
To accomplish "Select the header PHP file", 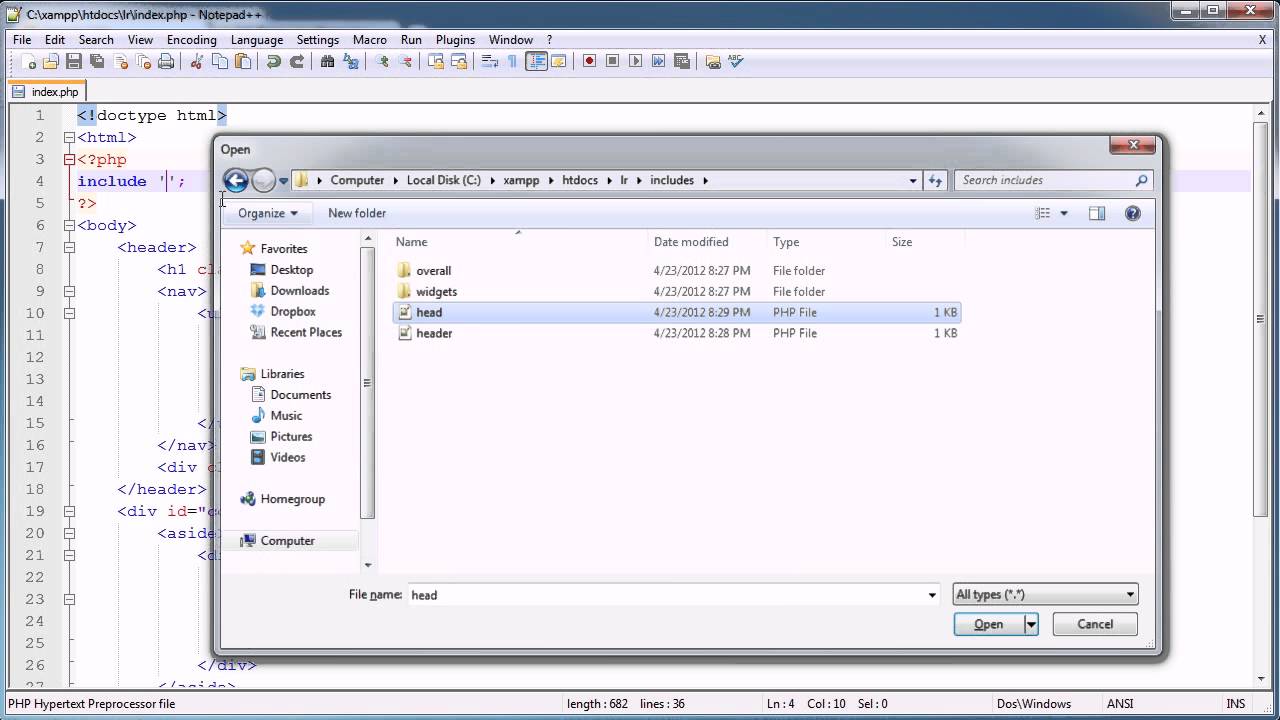I will 434,333.
